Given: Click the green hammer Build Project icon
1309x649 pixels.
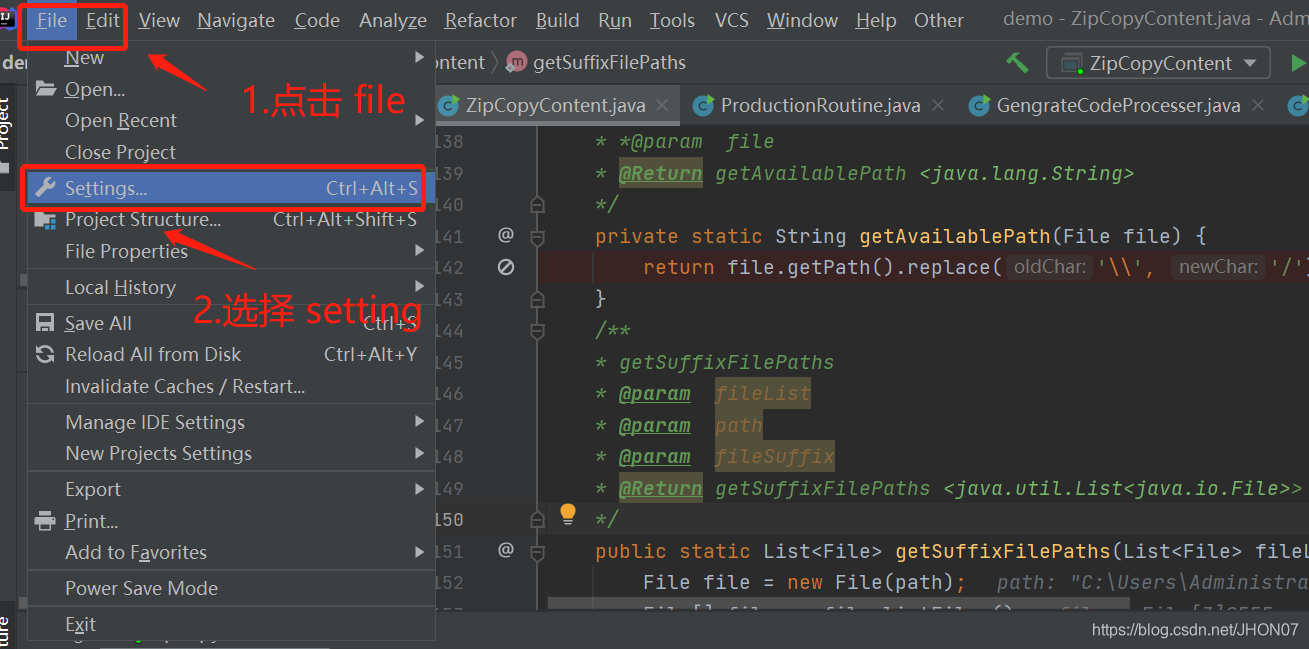Looking at the screenshot, I should click(1017, 63).
